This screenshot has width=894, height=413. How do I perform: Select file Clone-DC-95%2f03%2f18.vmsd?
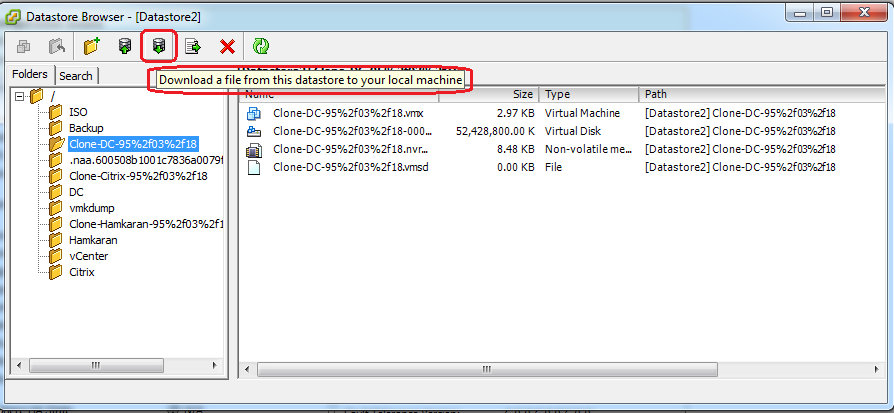pos(351,168)
